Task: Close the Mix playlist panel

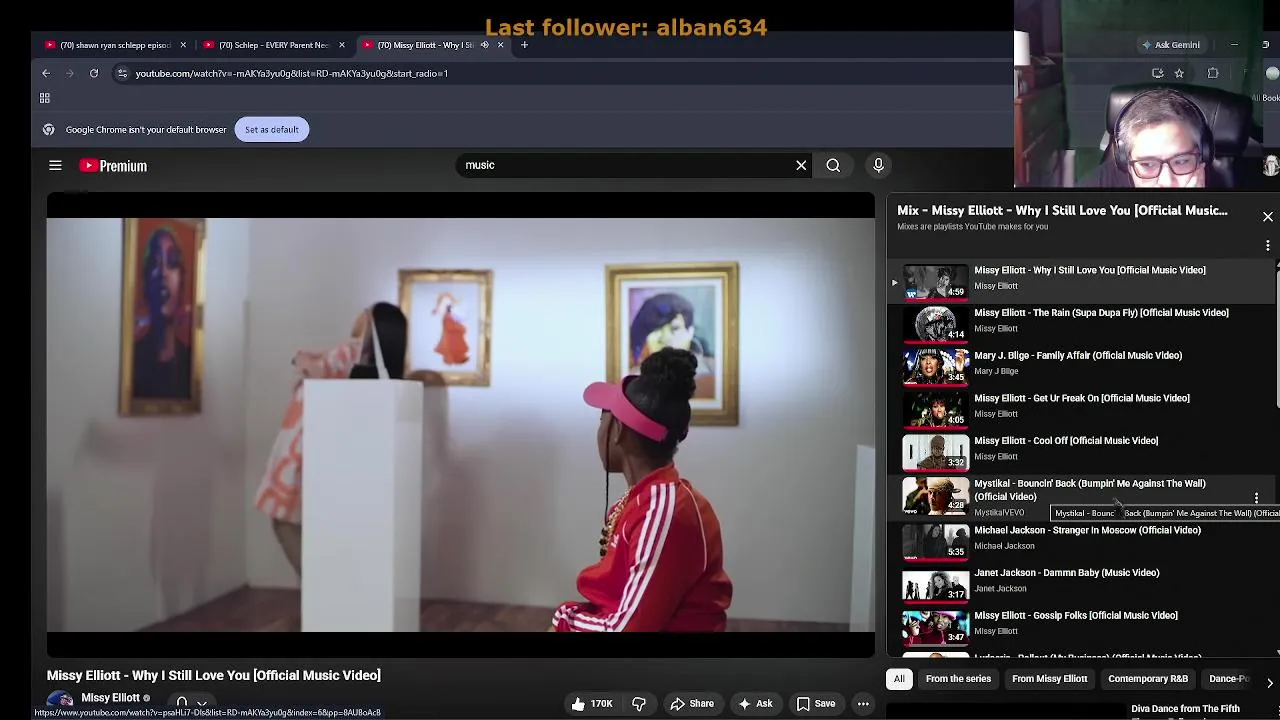Action: click(x=1268, y=217)
